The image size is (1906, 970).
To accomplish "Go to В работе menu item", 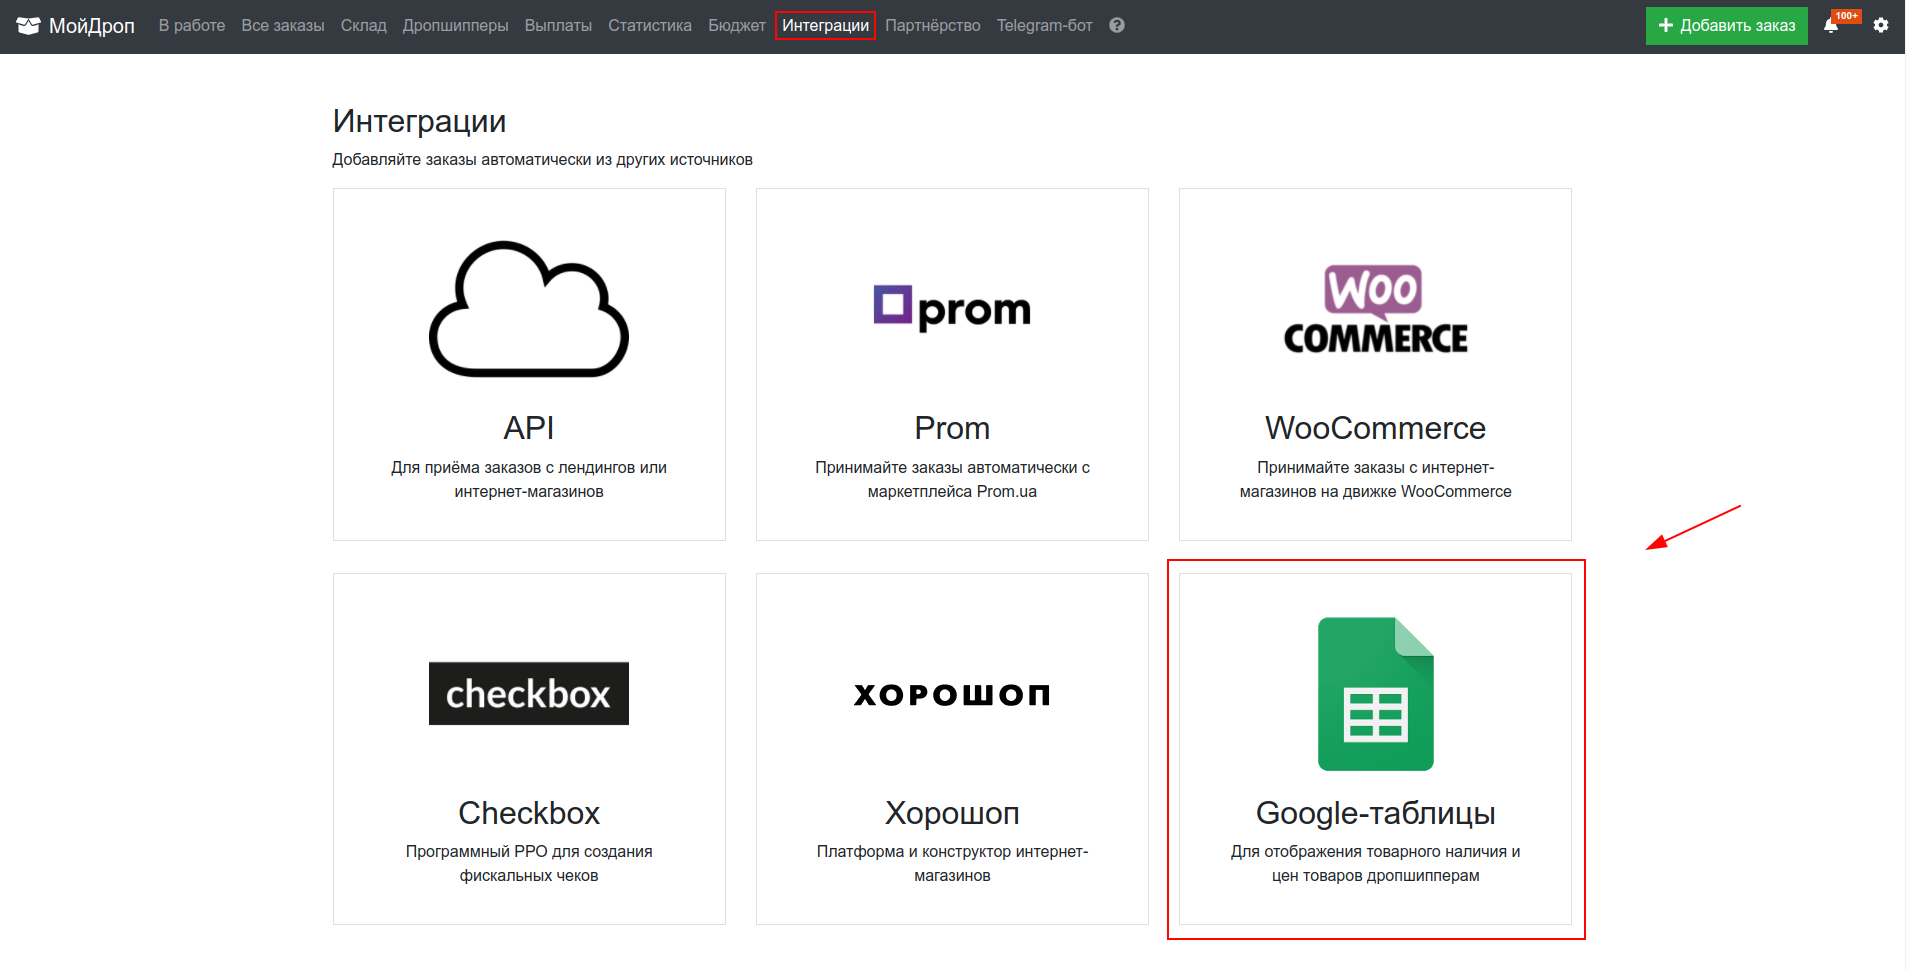I will [192, 26].
